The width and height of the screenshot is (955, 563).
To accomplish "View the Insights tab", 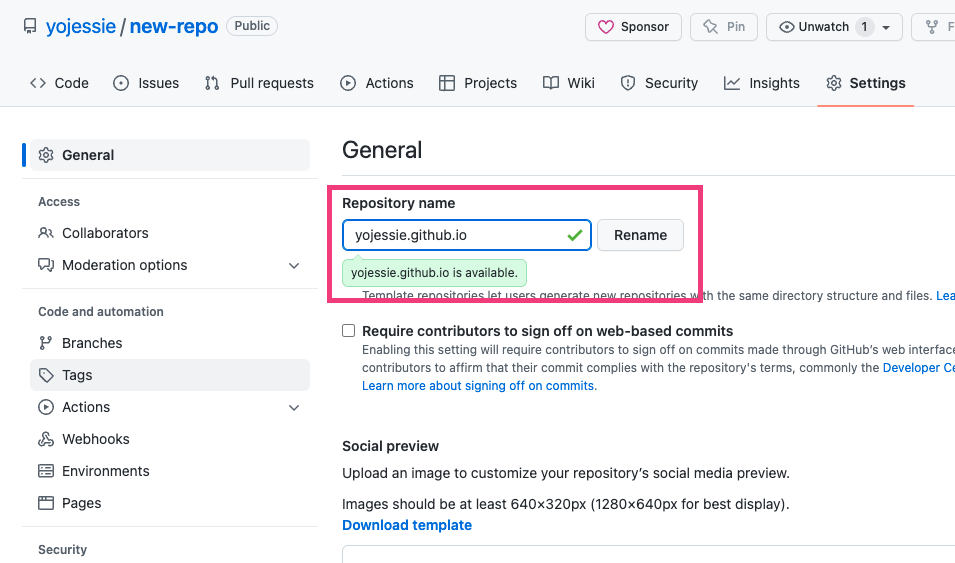I will 761,83.
